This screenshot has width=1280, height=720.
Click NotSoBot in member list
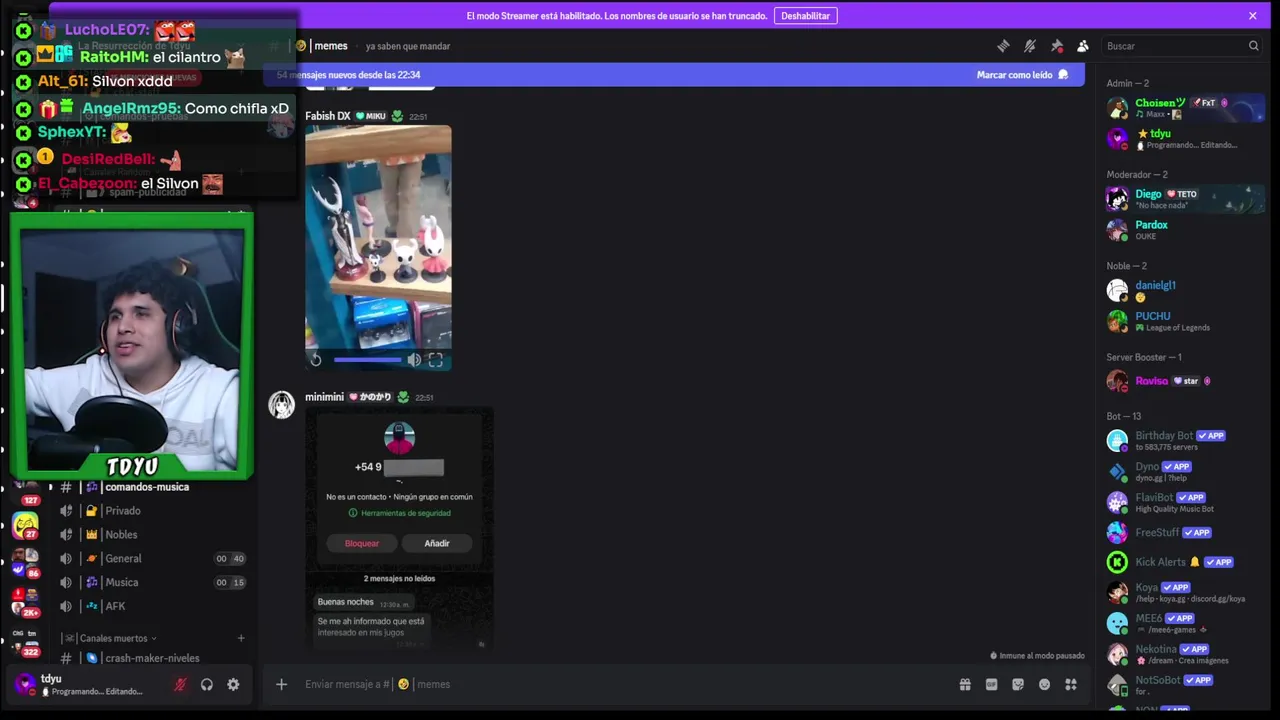click(1185, 685)
